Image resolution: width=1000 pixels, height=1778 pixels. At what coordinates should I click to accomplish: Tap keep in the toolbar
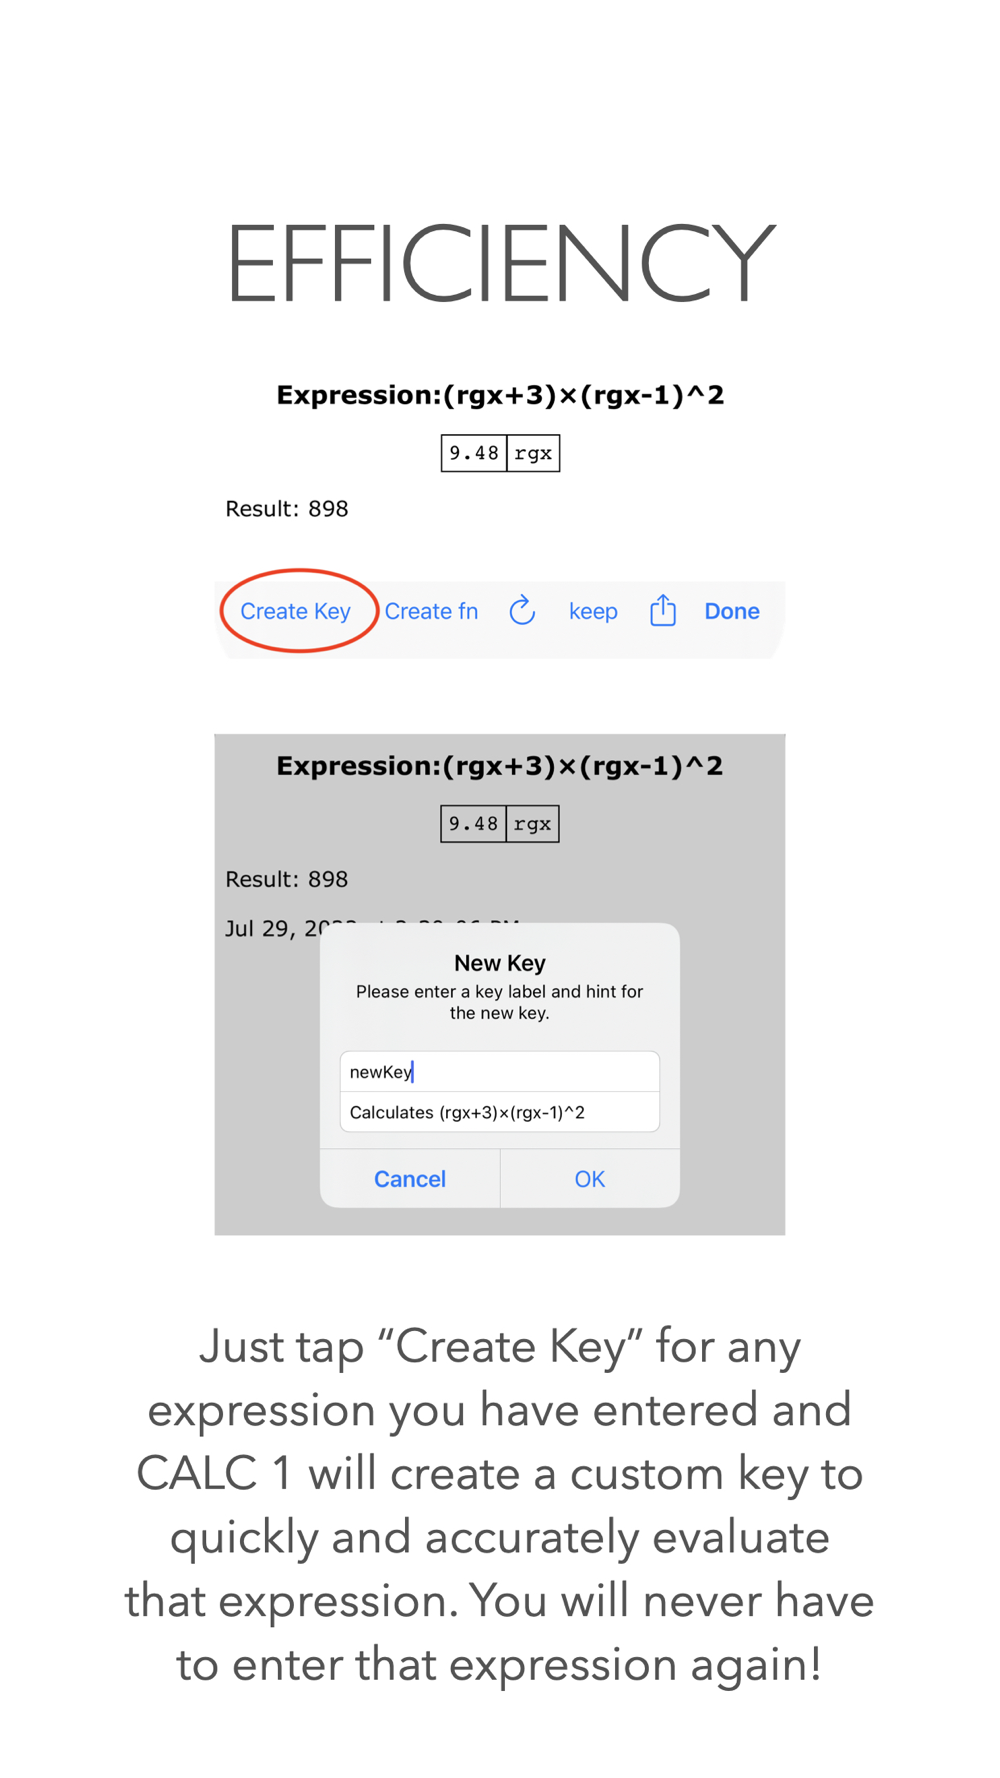point(593,611)
